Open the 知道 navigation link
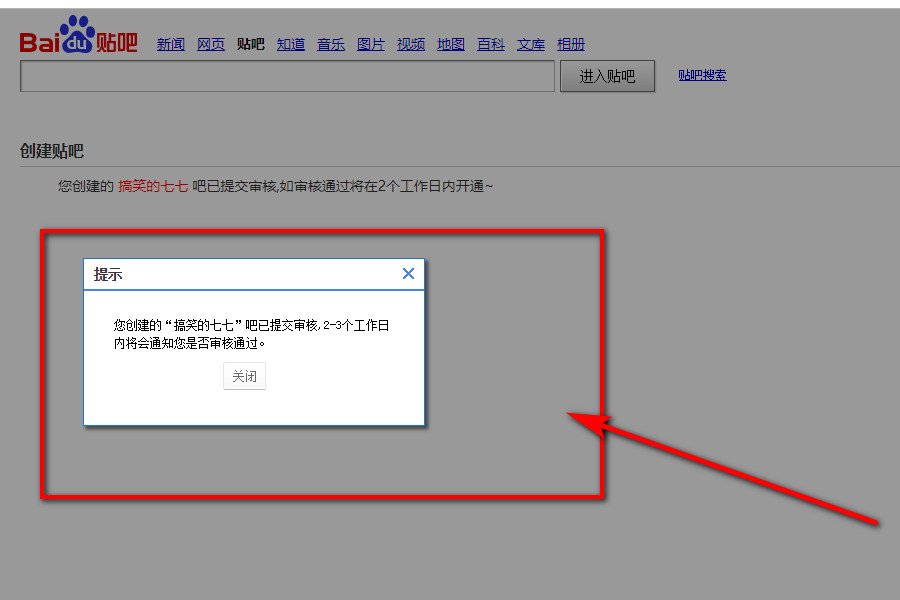Viewport: 900px width, 600px height. click(x=290, y=44)
